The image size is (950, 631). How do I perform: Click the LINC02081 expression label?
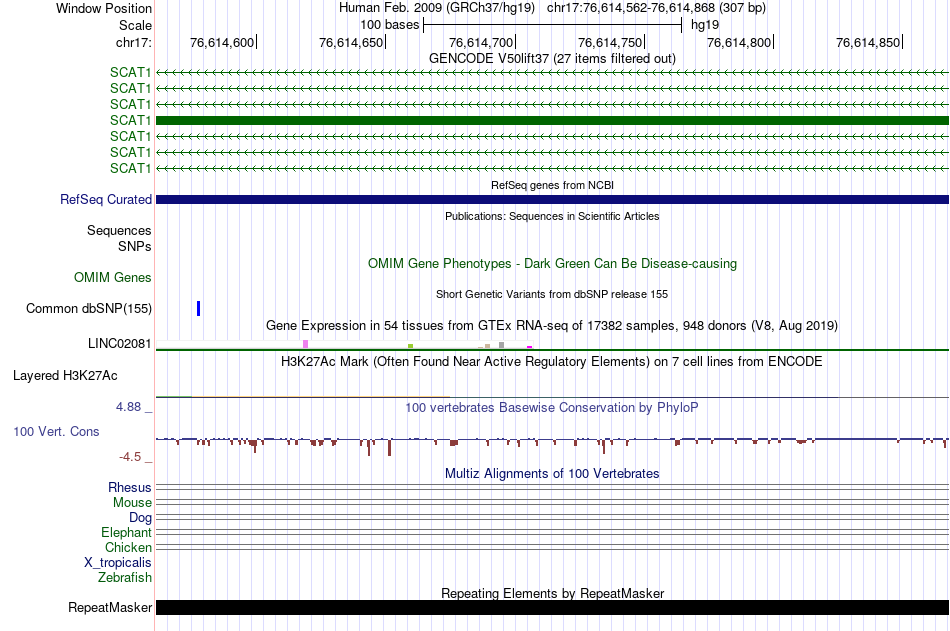(x=119, y=344)
